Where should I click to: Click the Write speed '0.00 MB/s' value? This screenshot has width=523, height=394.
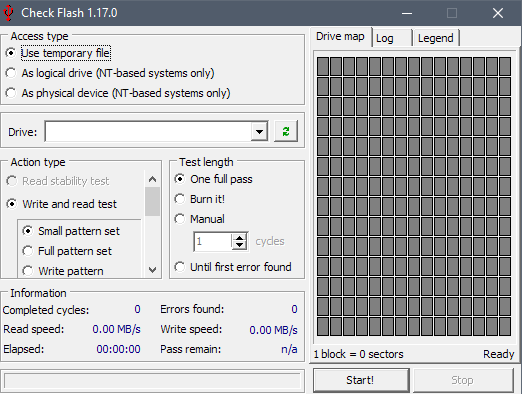click(x=274, y=330)
